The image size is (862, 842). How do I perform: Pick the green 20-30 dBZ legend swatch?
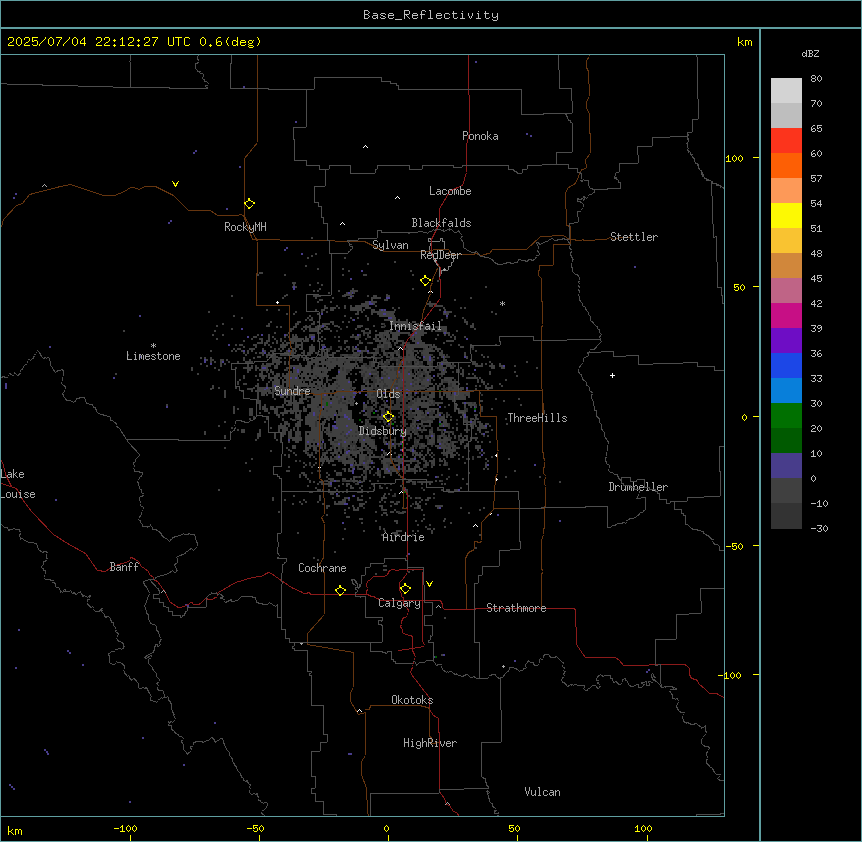tap(786, 416)
